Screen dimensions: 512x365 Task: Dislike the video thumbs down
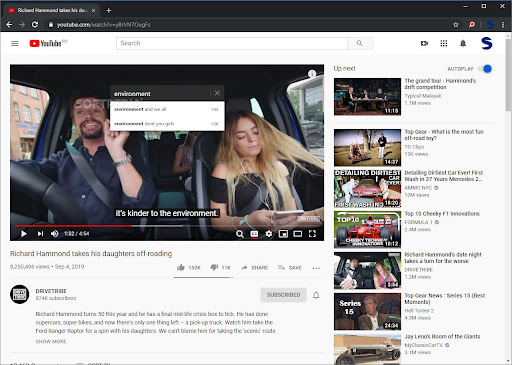click(x=221, y=267)
